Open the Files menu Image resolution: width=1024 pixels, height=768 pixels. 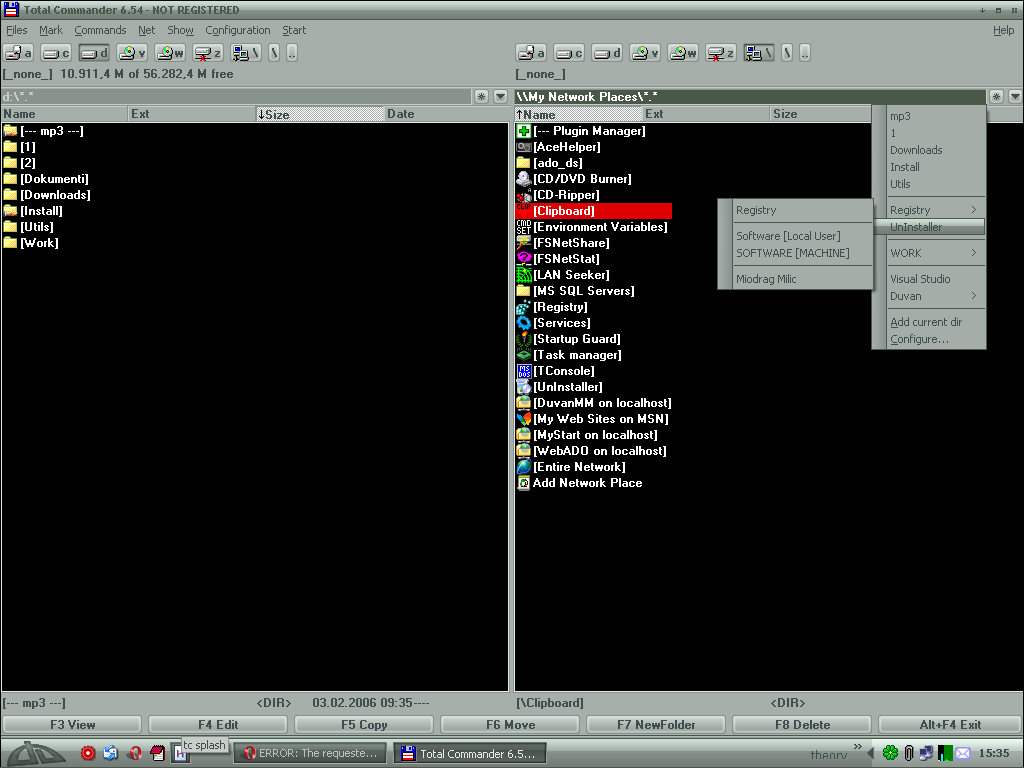point(16,30)
